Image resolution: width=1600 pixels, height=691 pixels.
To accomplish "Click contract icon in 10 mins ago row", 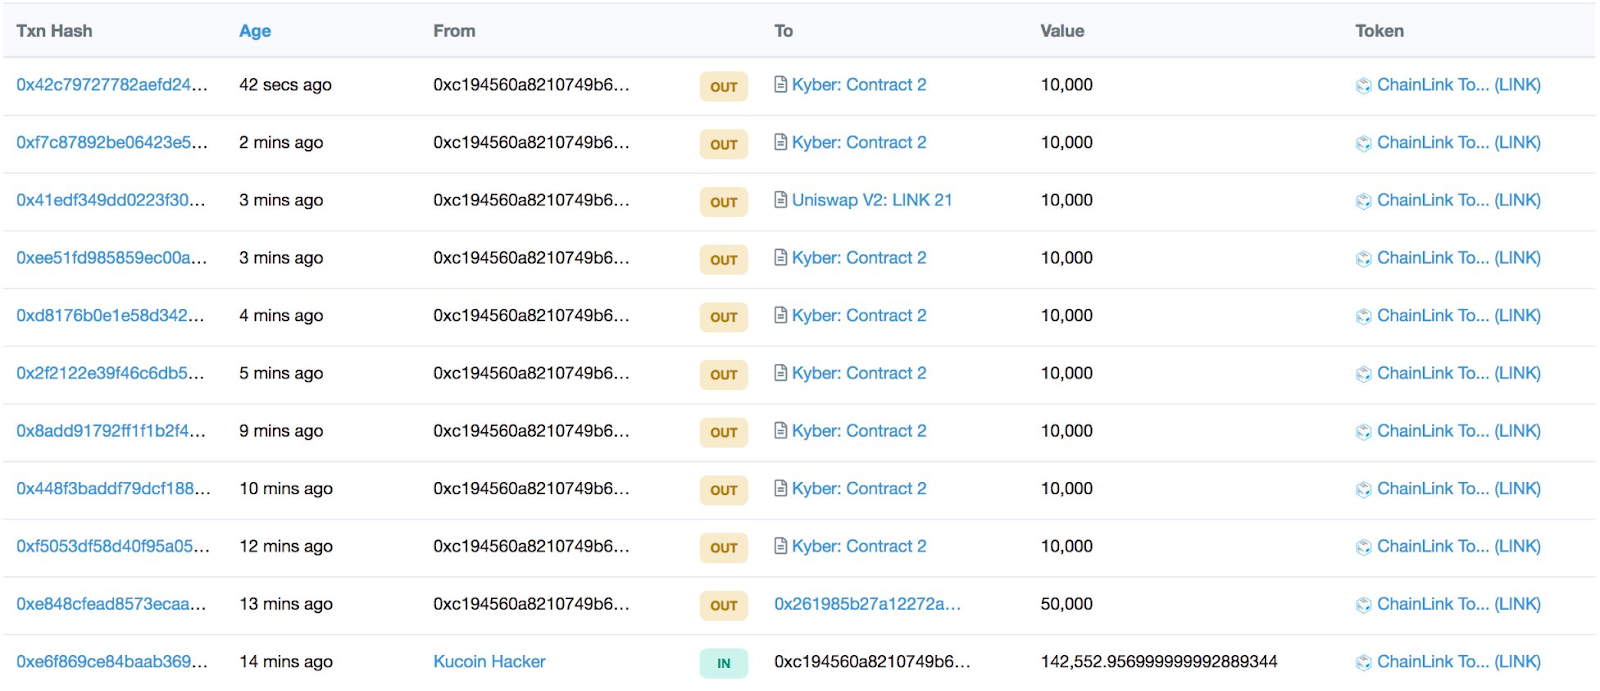I will (781, 489).
